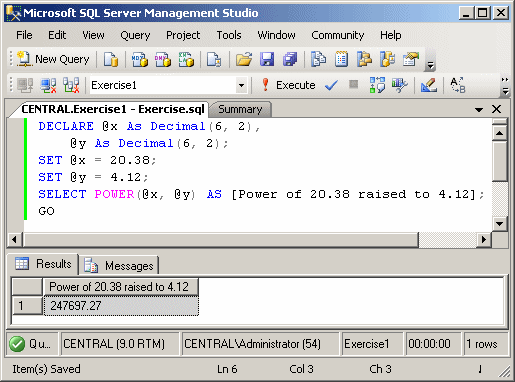
Task: Switch to the Messages tab
Action: 119,266
